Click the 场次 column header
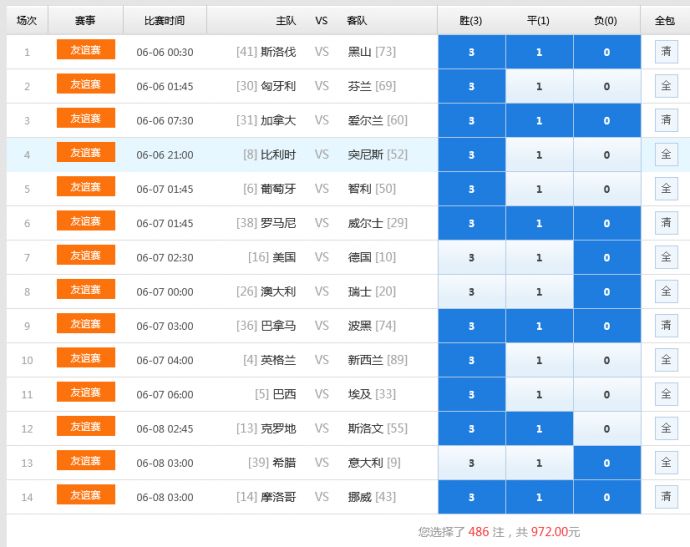This screenshot has width=690, height=547. [27, 20]
